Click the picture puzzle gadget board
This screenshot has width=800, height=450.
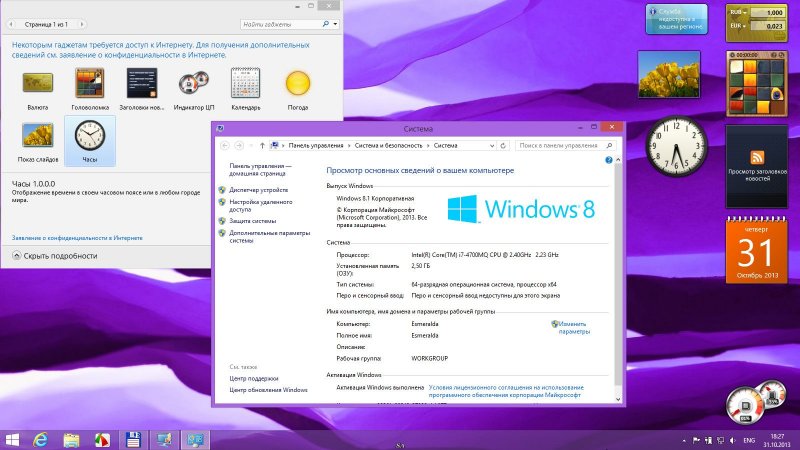click(x=757, y=88)
